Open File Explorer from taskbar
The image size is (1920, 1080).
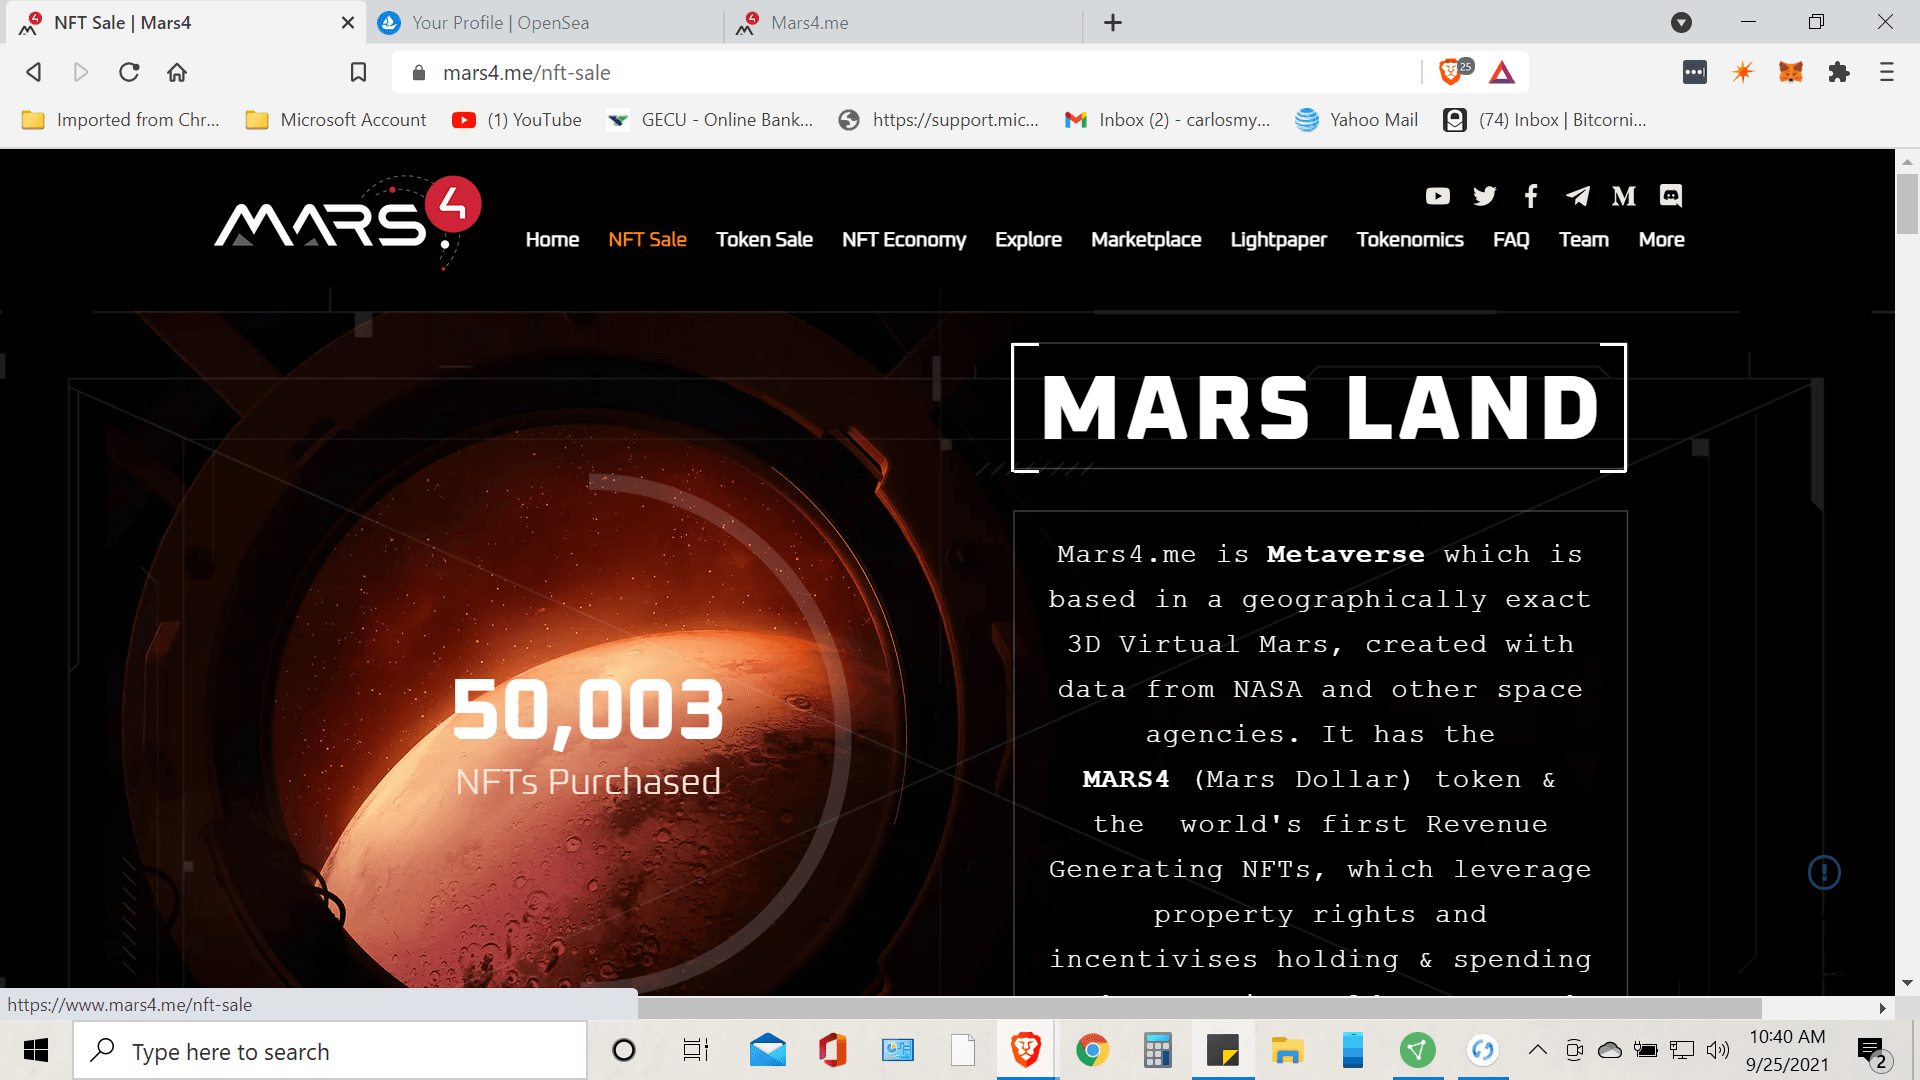[1287, 1050]
